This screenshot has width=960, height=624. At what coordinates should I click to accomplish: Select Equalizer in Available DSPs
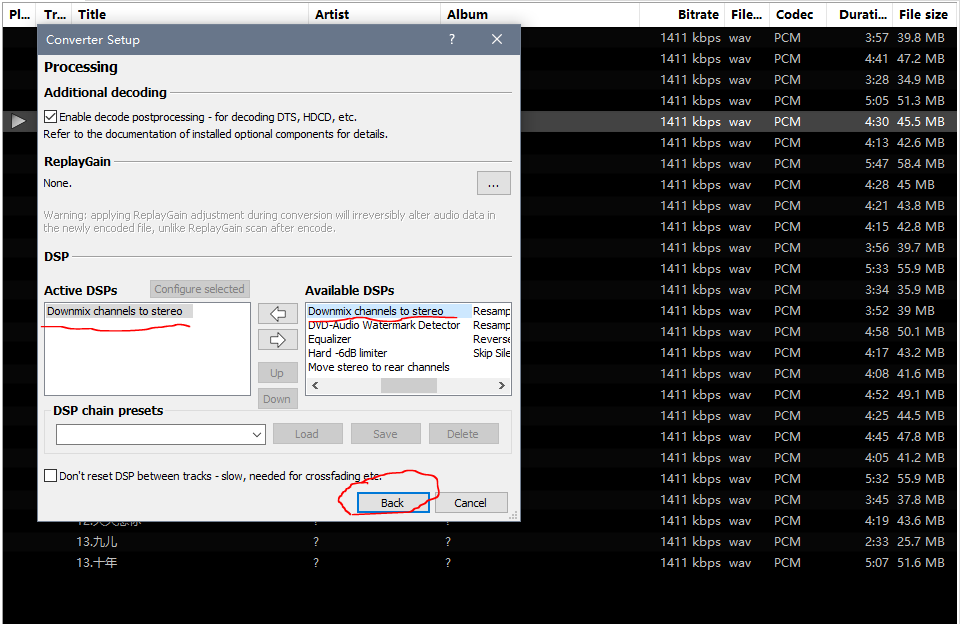point(330,339)
